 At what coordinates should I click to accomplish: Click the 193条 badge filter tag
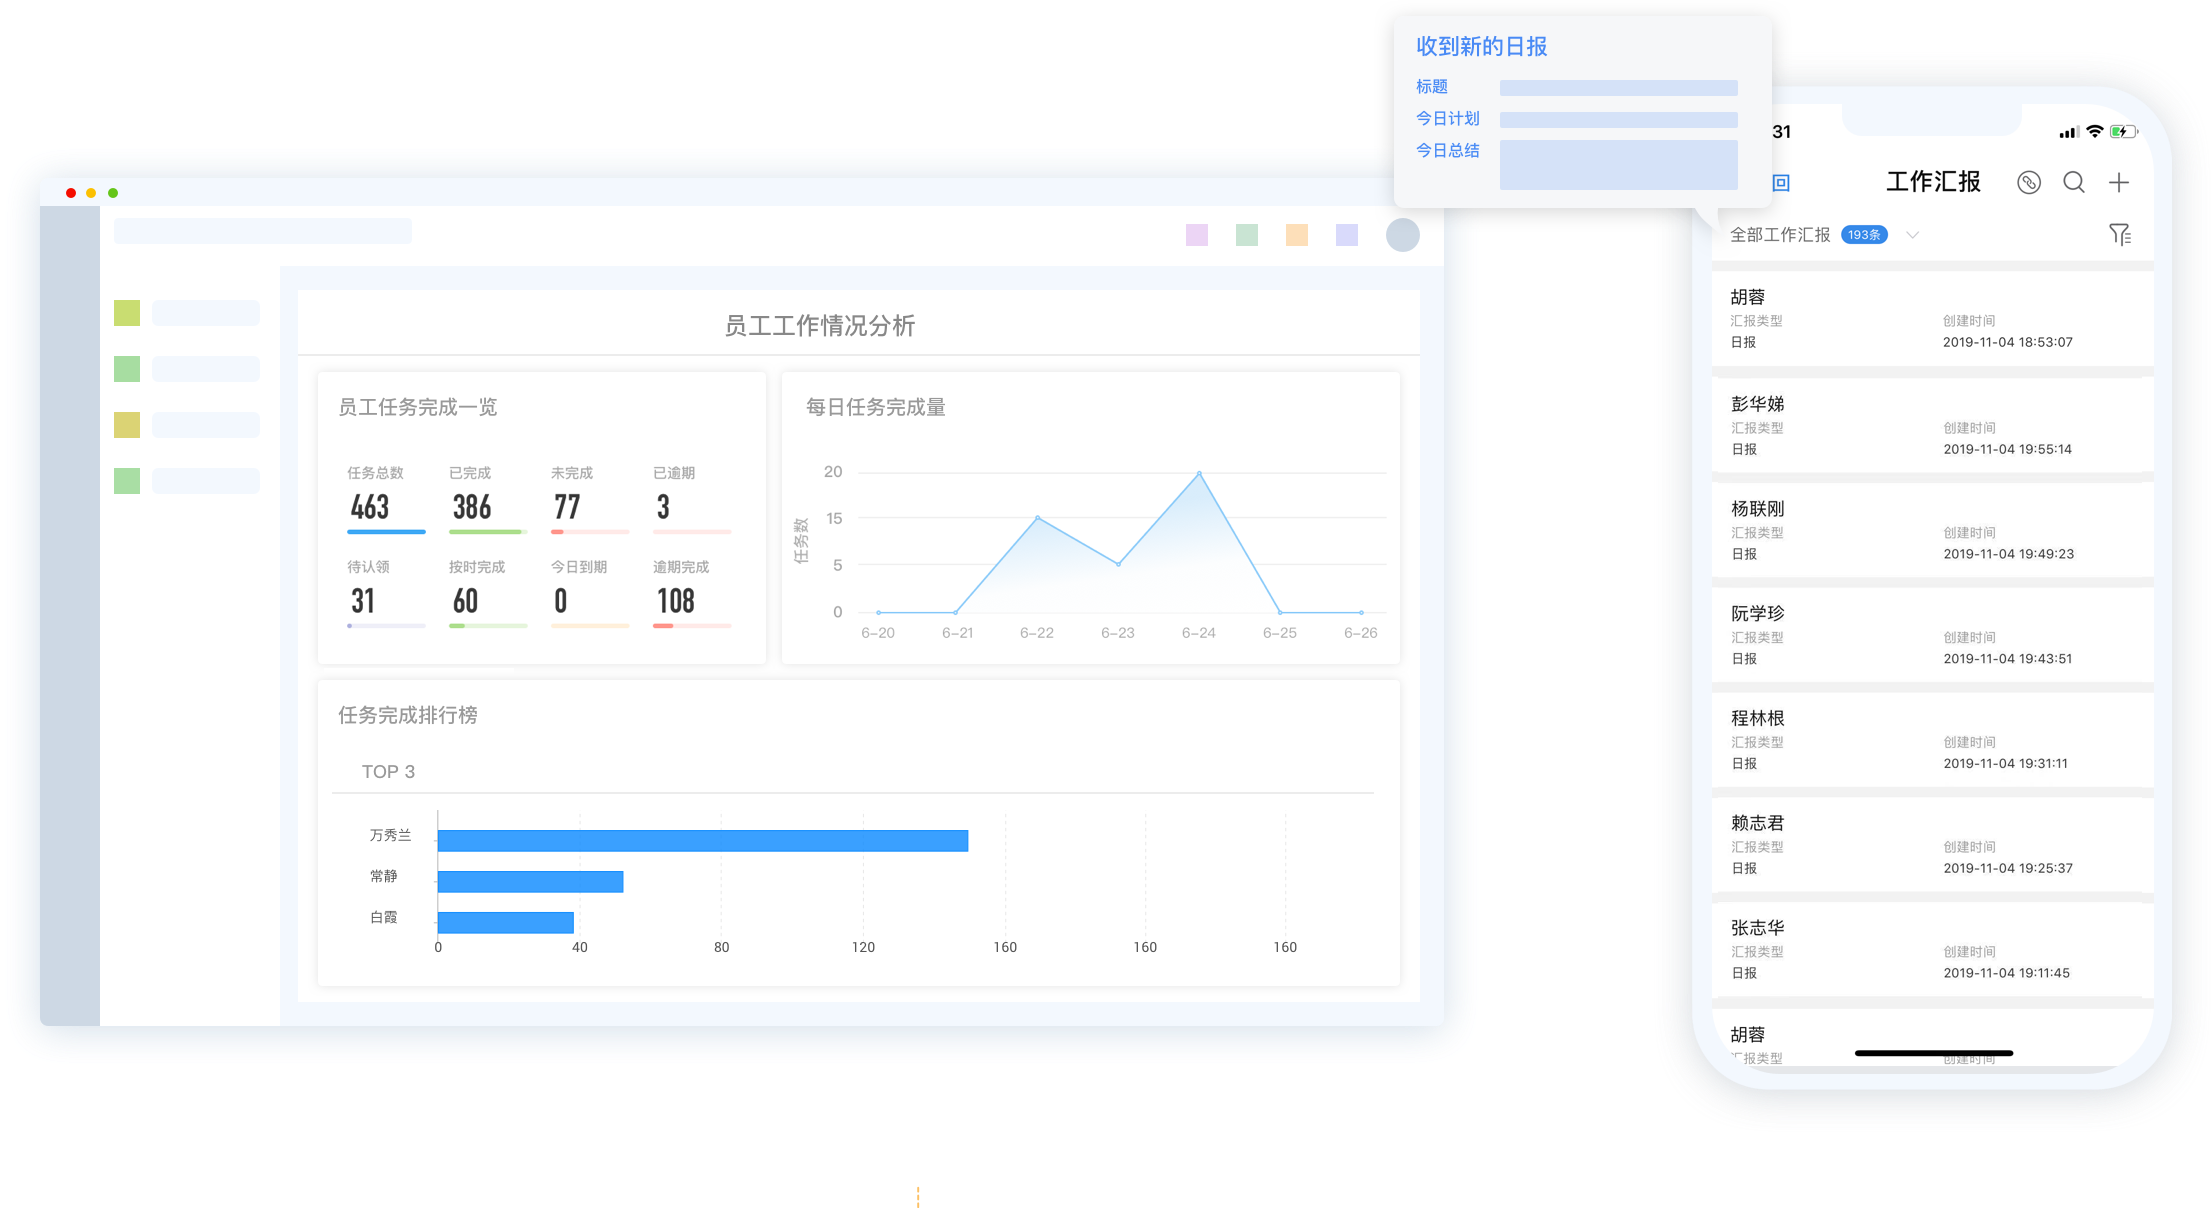pos(1867,237)
